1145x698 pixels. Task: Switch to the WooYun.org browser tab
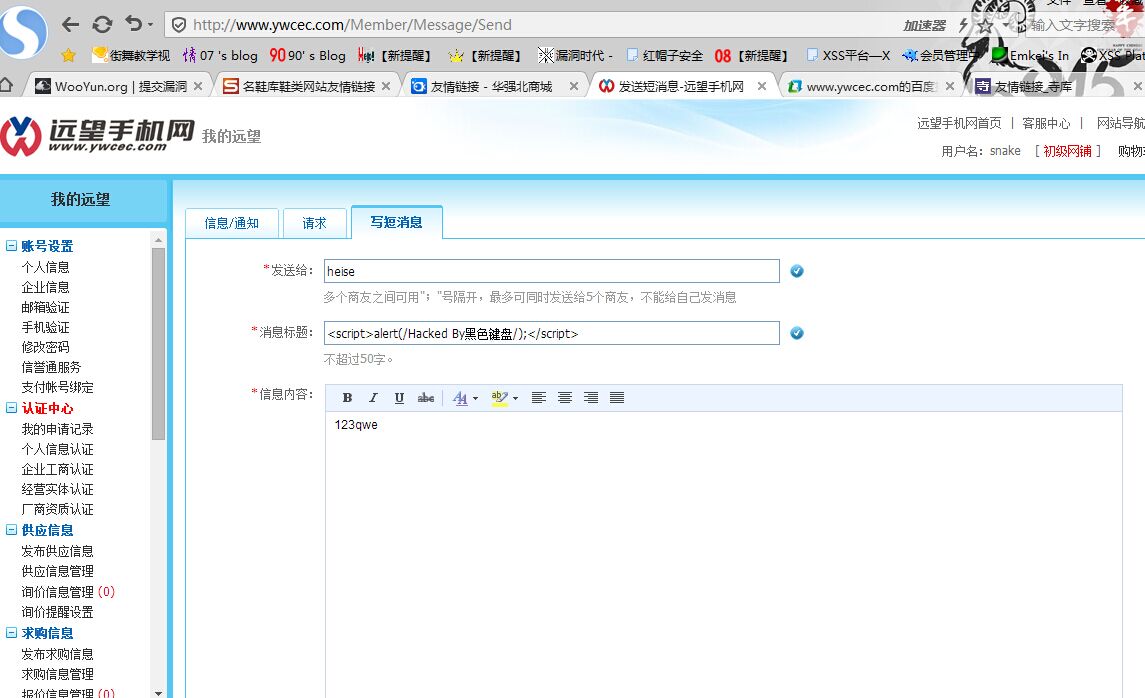[x=120, y=86]
